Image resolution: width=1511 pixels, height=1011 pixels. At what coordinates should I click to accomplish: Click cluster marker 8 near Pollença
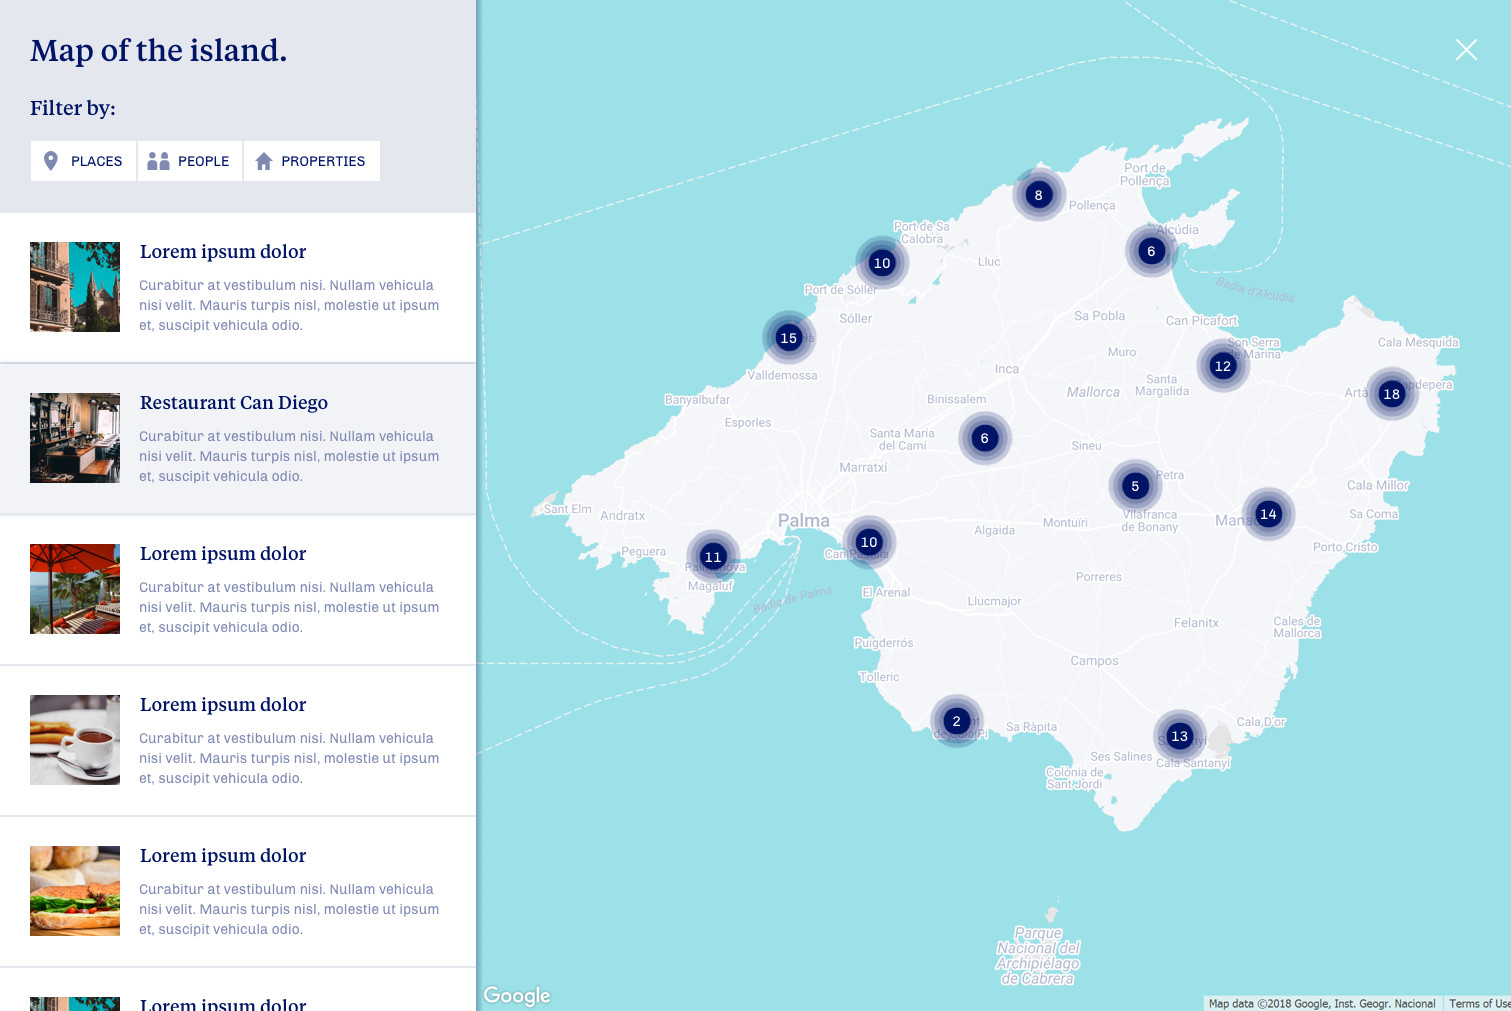1038,196
